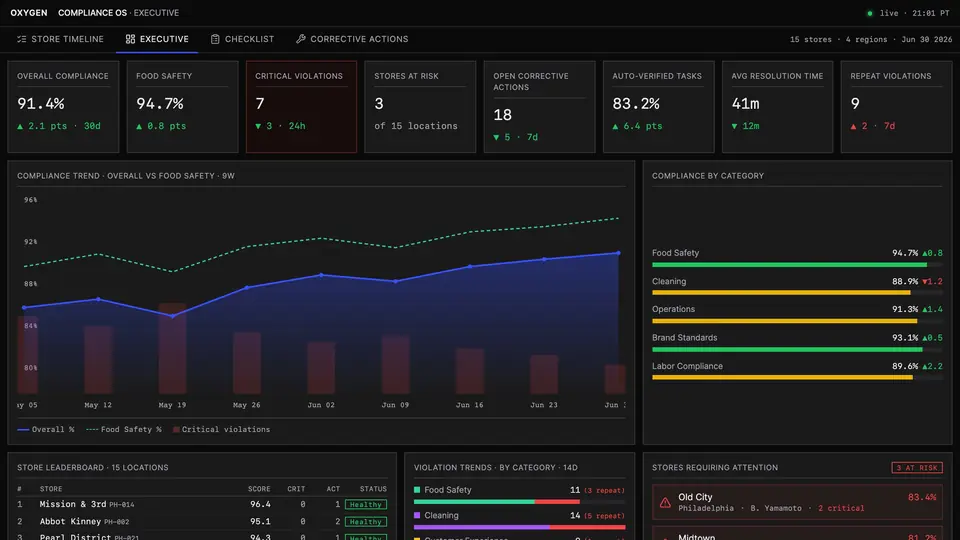Click the green live status dot
Image resolution: width=960 pixels, height=540 pixels.
click(869, 13)
